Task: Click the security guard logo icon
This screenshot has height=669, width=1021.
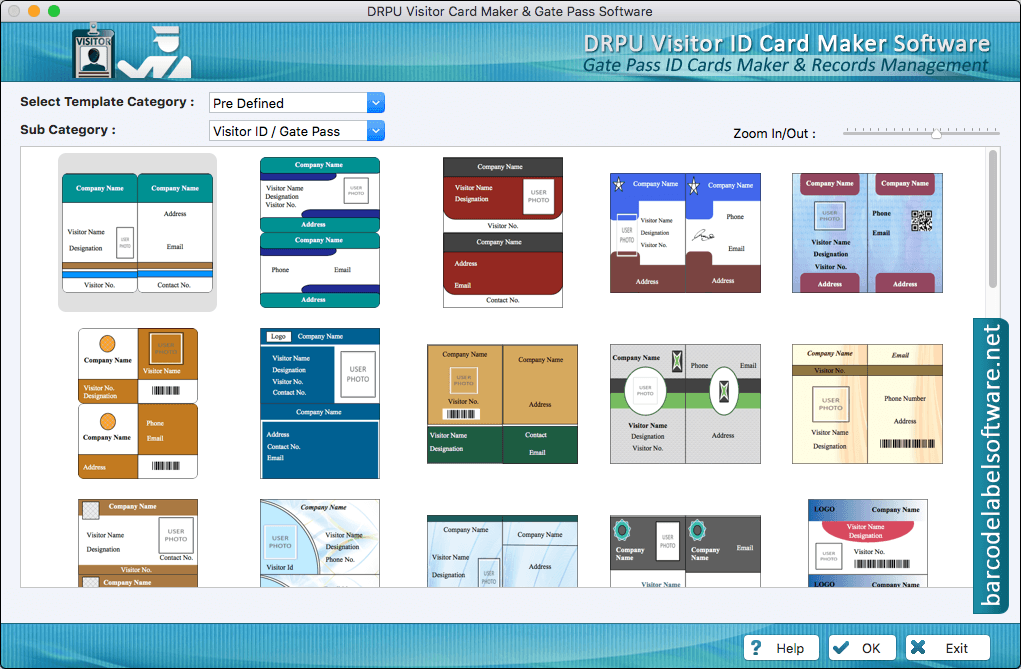Action: click(155, 52)
